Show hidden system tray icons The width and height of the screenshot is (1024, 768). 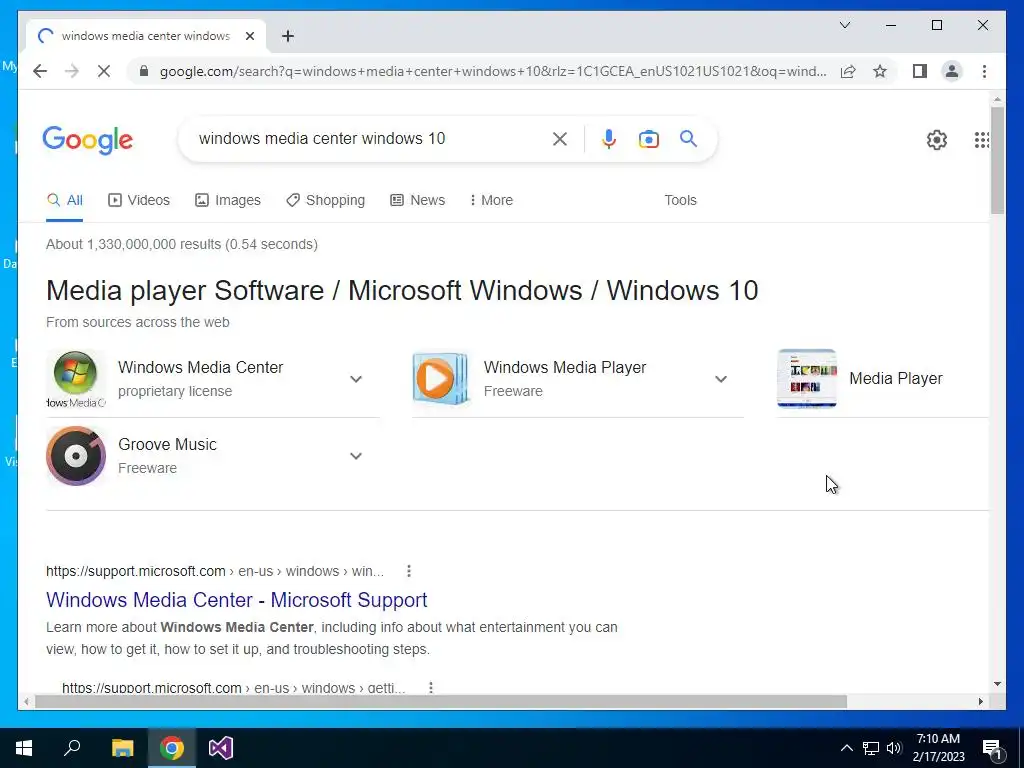(846, 748)
